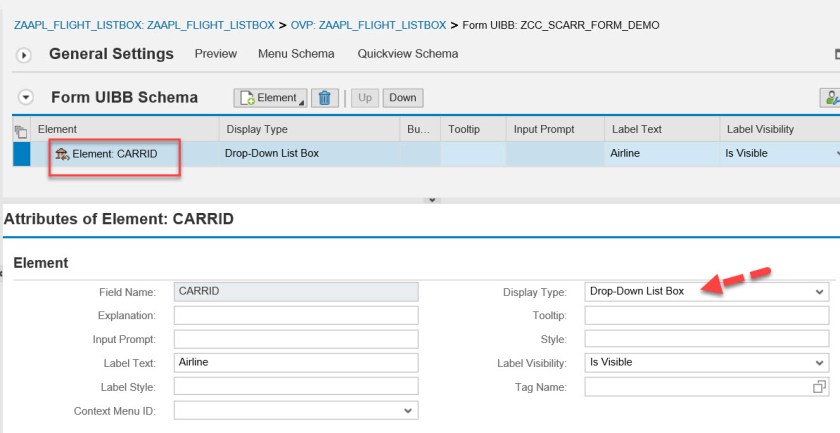Delete the selected element with the trash icon
Viewport: 840px width, 433px height.
(325, 98)
